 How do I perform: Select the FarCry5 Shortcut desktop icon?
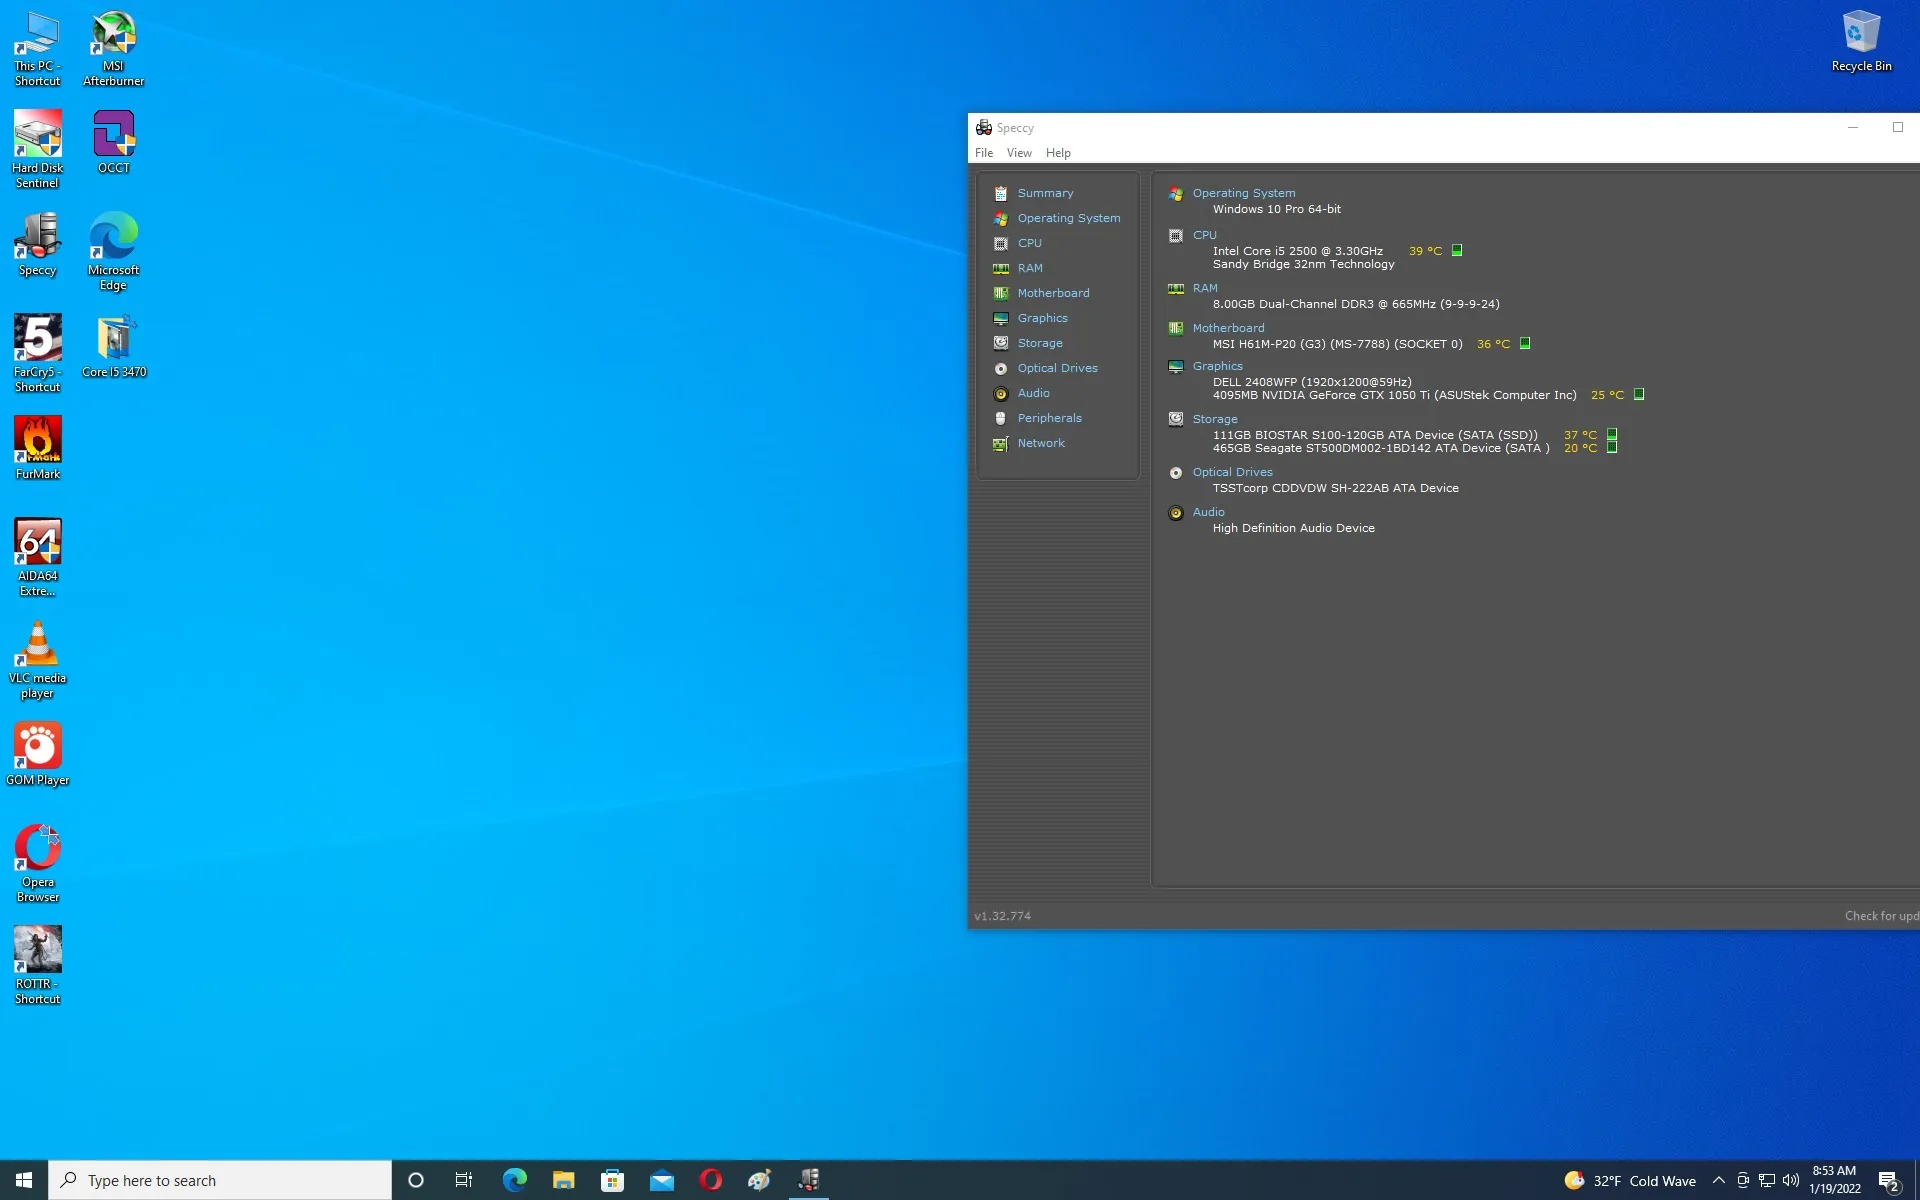37,353
